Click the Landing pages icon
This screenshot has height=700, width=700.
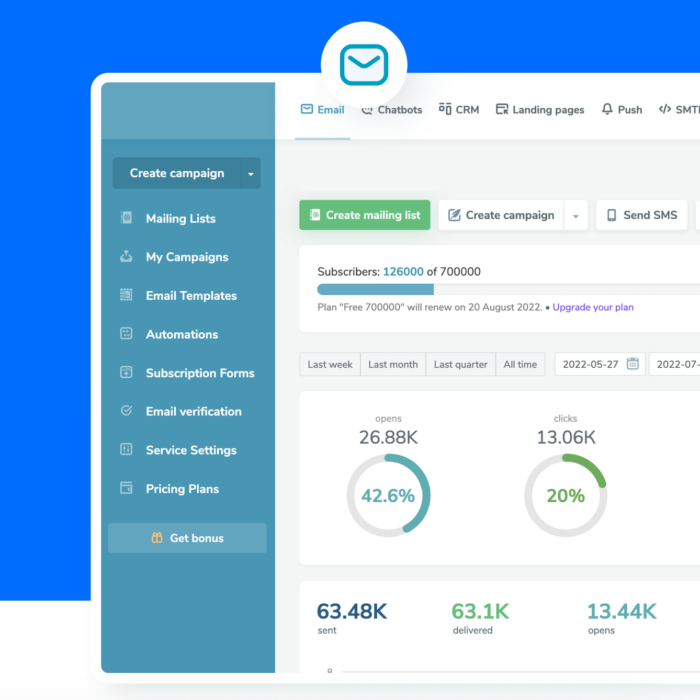pos(502,109)
